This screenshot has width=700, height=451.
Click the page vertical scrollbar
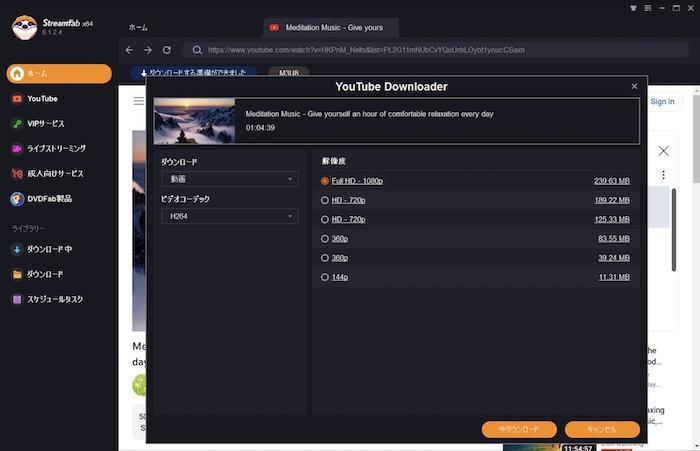tap(696, 138)
